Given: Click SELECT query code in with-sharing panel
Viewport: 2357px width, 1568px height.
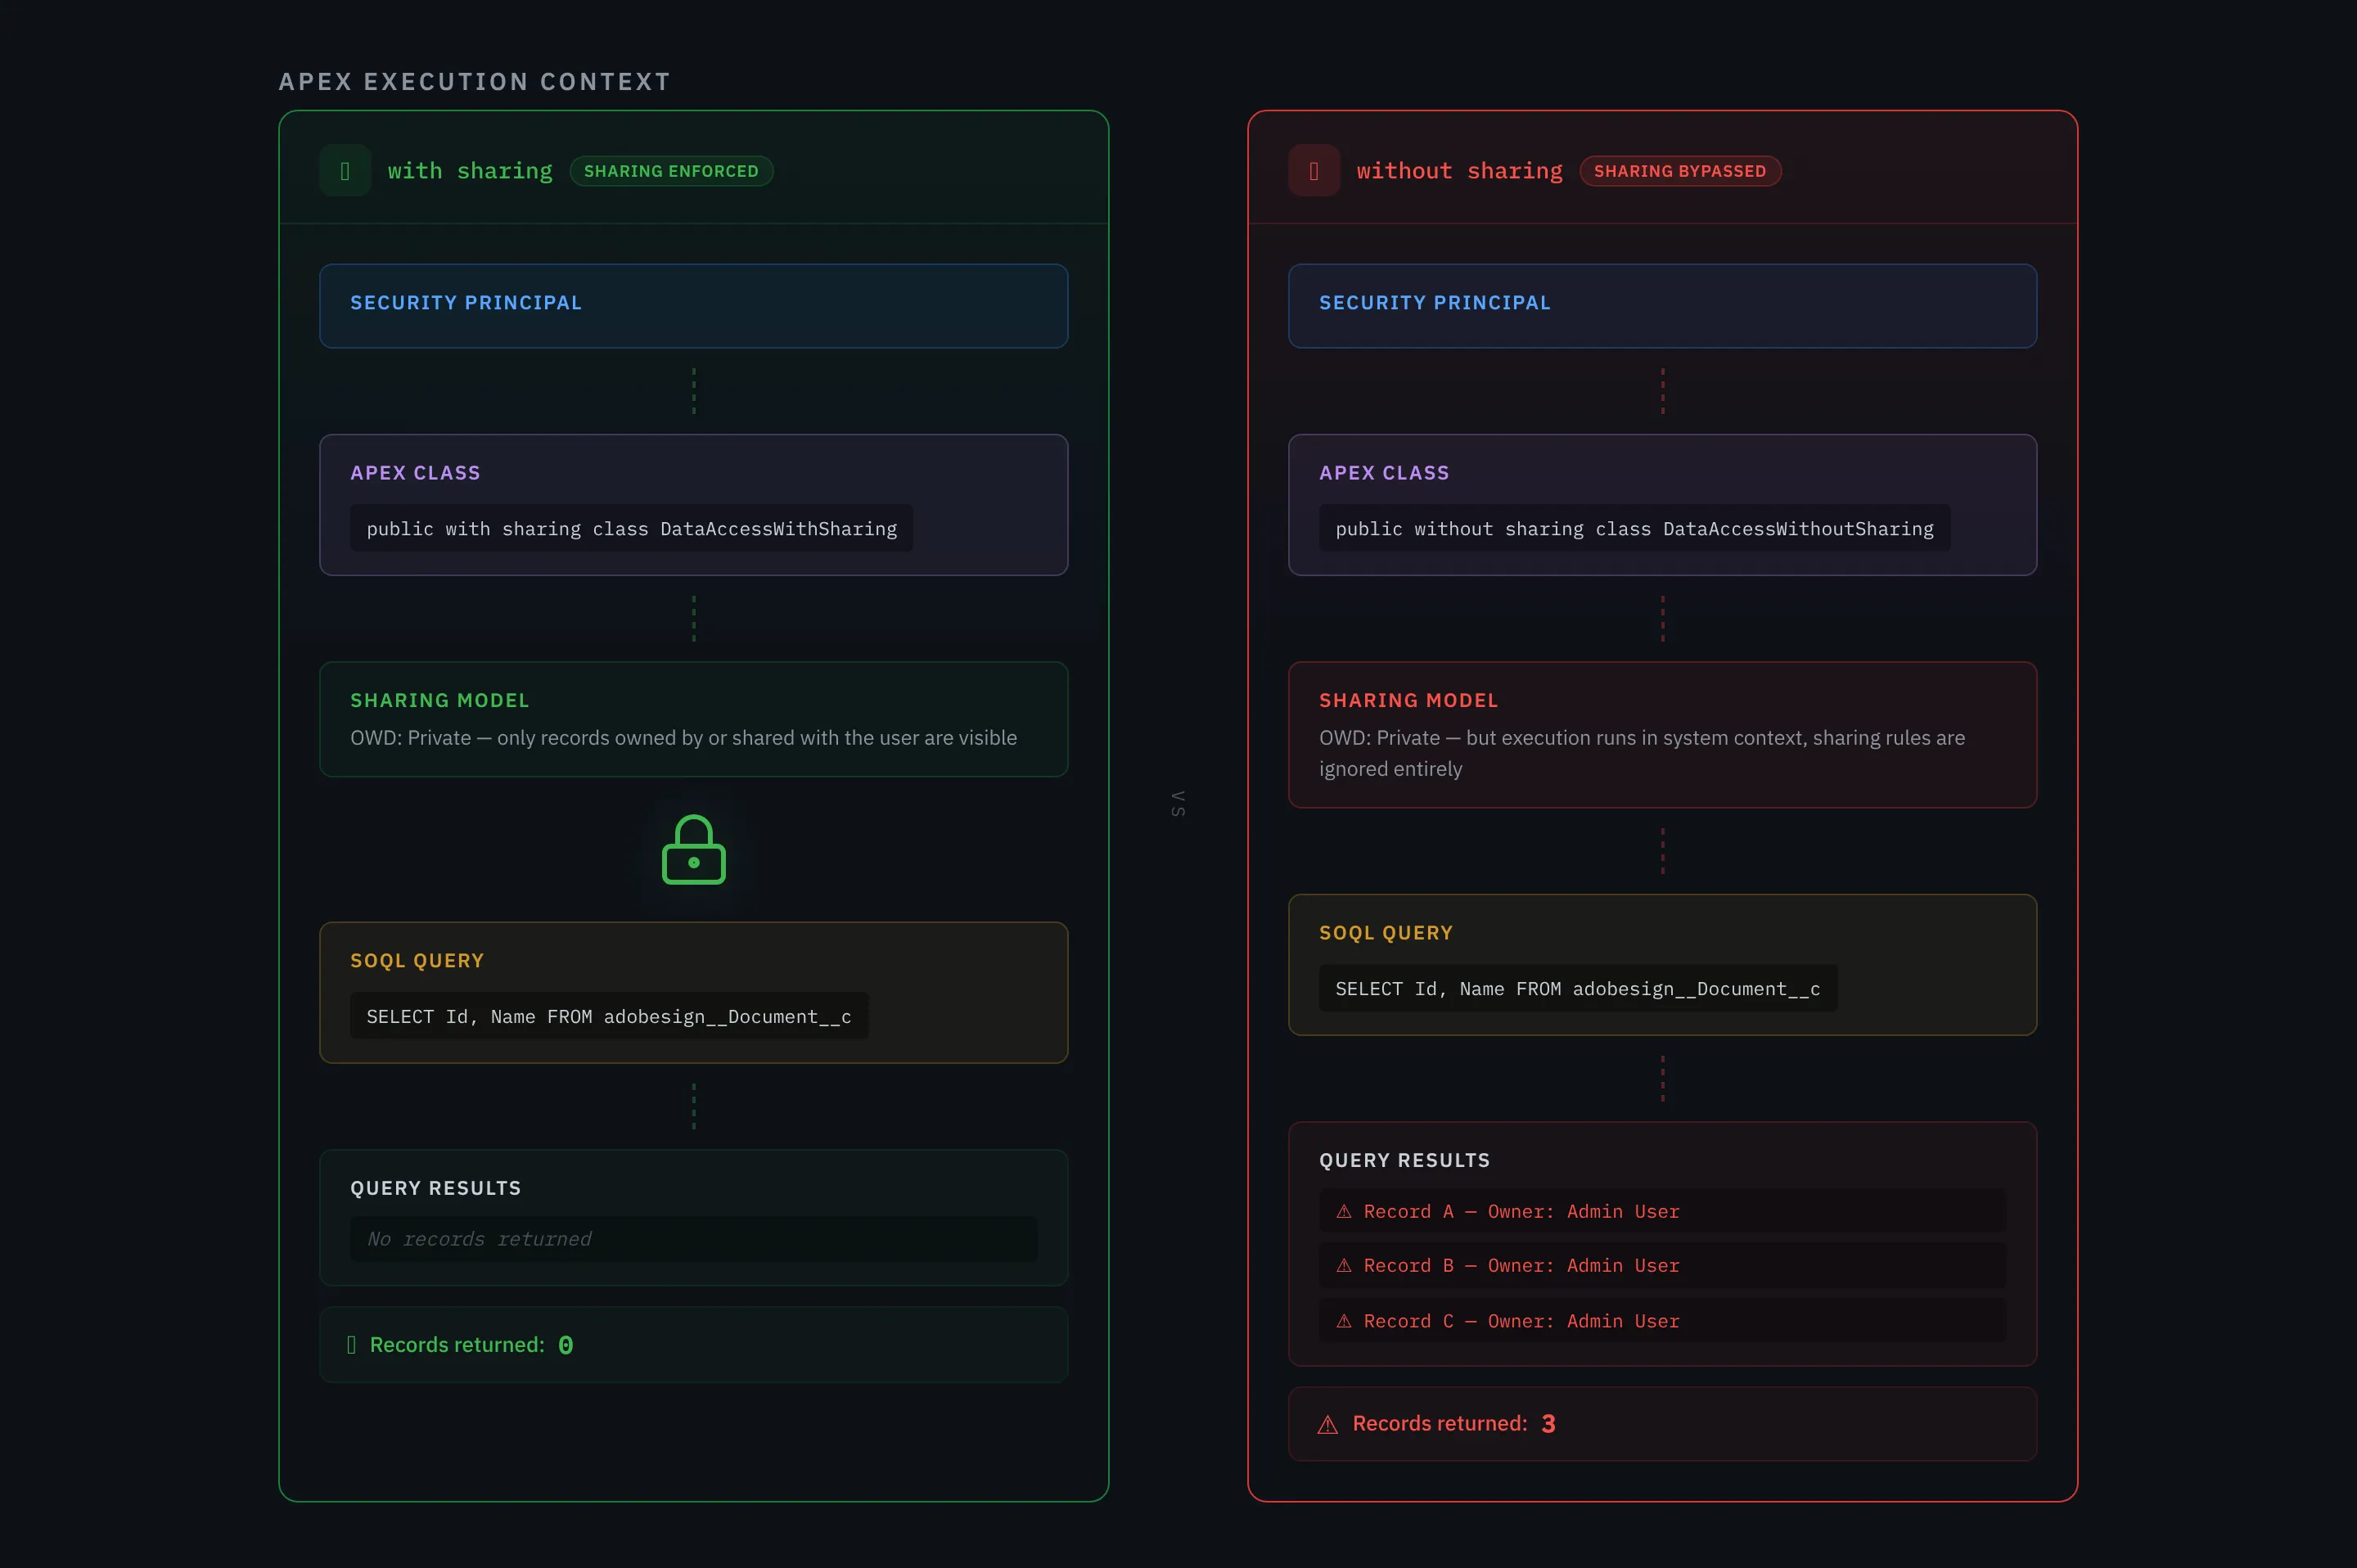Looking at the screenshot, I should click(609, 1017).
